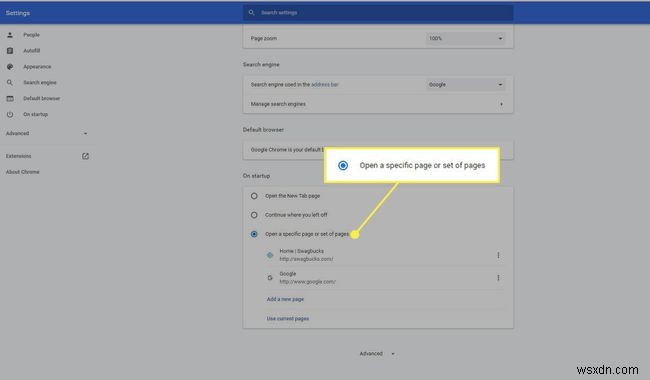Expand the Advanced section at page bottom
This screenshot has width=650, height=380.
click(x=377, y=353)
